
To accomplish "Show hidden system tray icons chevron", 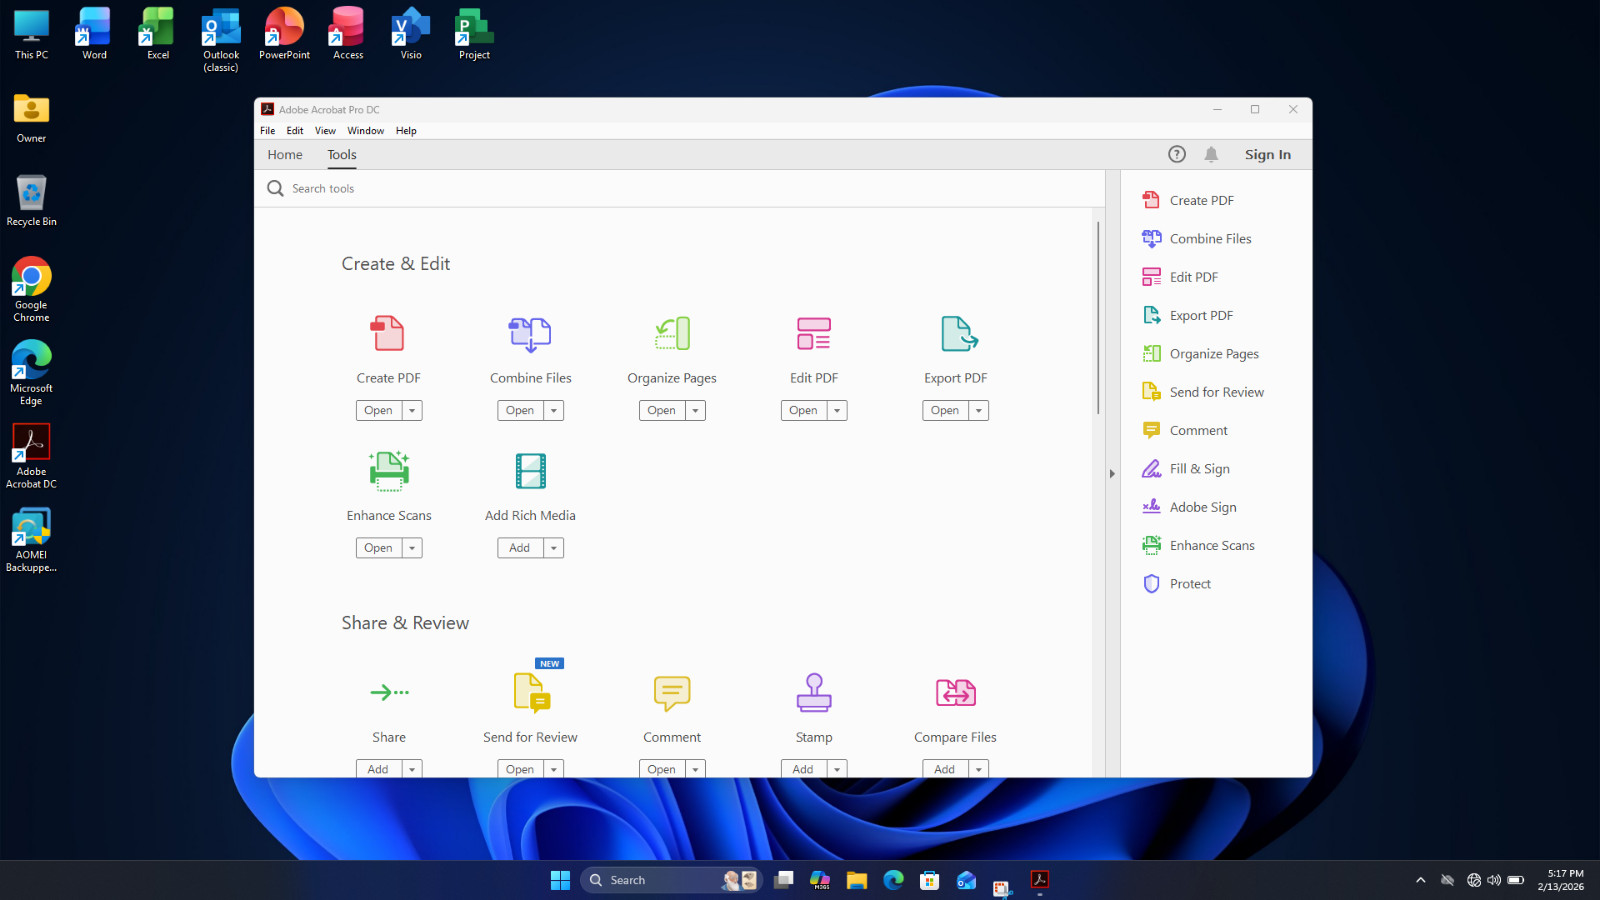I will coord(1420,880).
